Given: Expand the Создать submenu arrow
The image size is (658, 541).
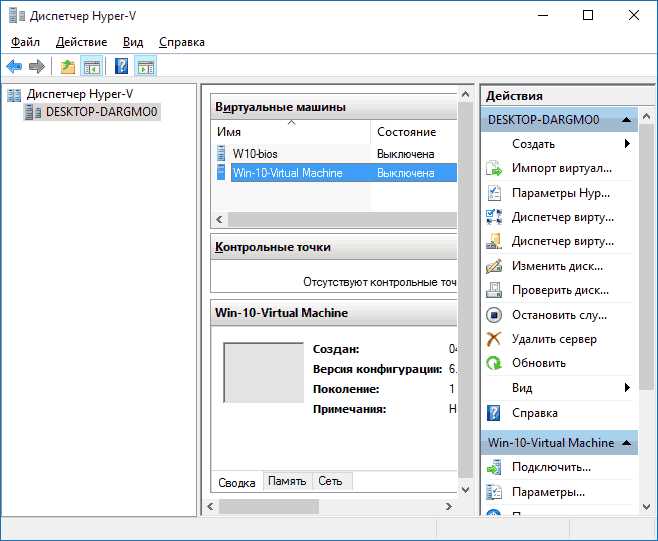Looking at the screenshot, I should pyautogui.click(x=627, y=144).
